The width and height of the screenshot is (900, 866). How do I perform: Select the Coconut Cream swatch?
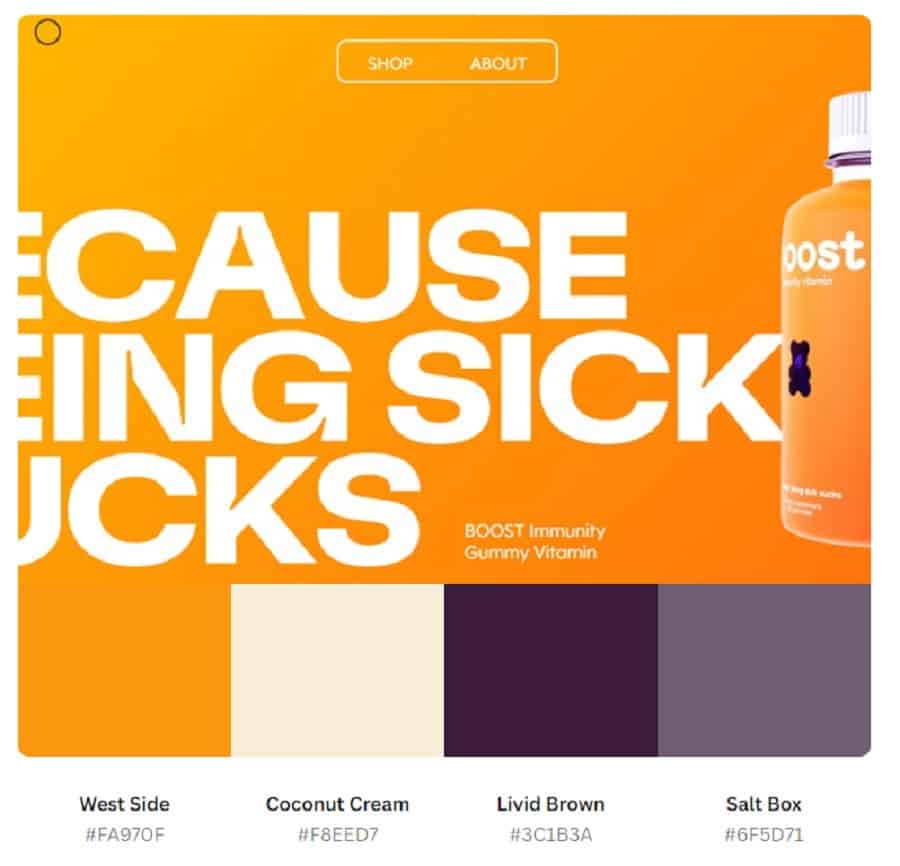click(338, 670)
